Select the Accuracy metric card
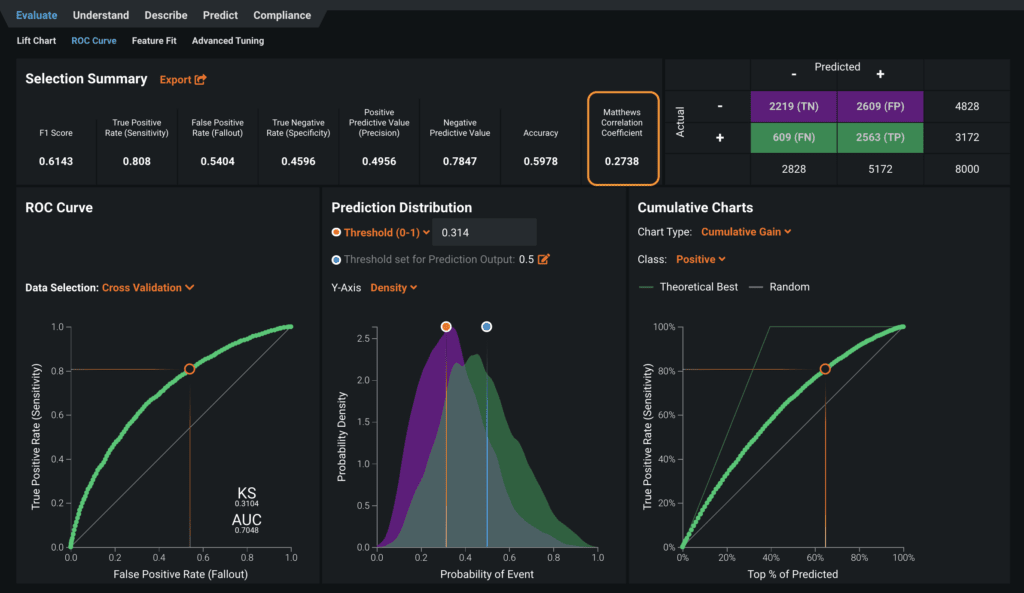 click(541, 146)
